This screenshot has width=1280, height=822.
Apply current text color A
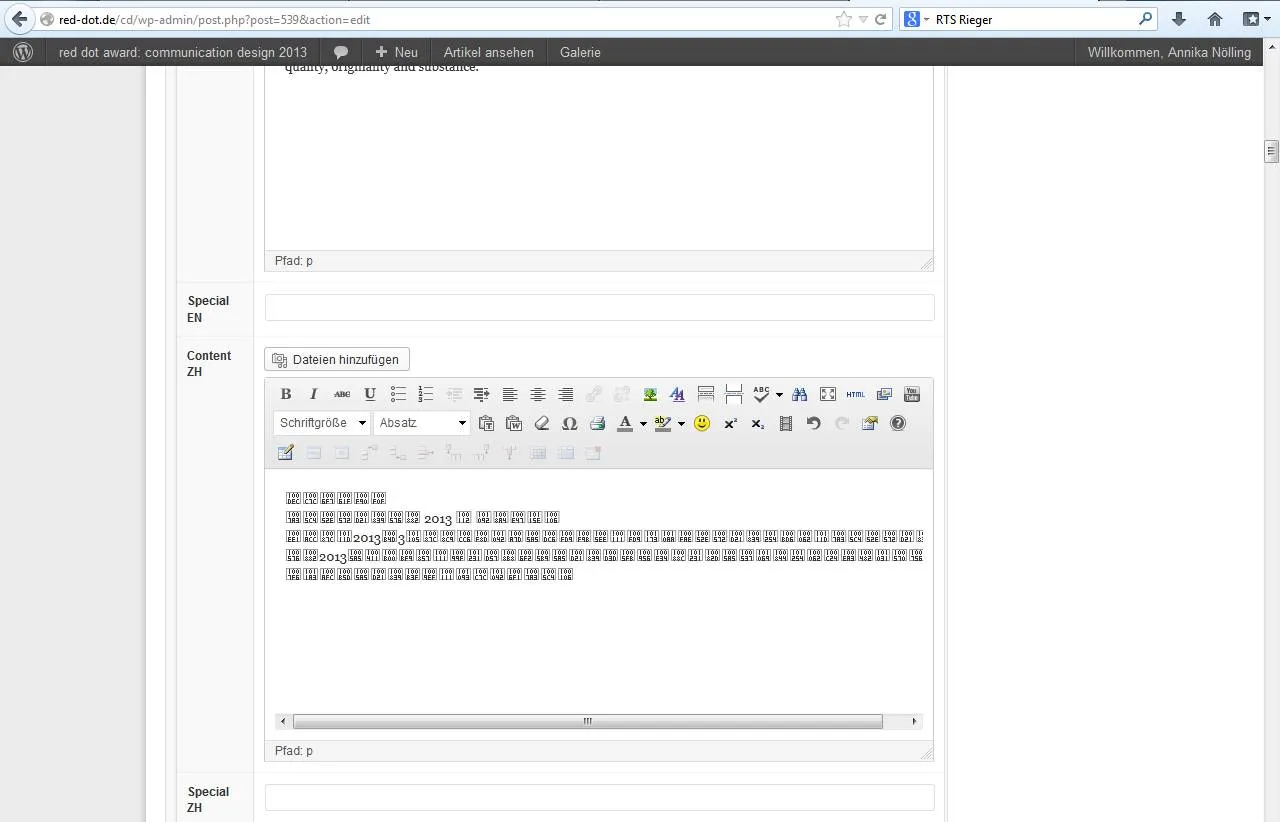tap(625, 423)
